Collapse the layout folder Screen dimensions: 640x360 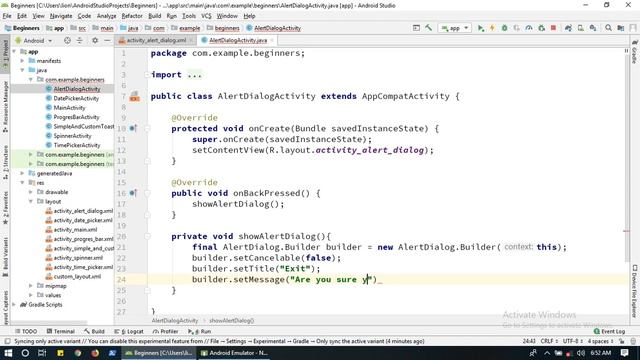pyautogui.click(x=31, y=201)
